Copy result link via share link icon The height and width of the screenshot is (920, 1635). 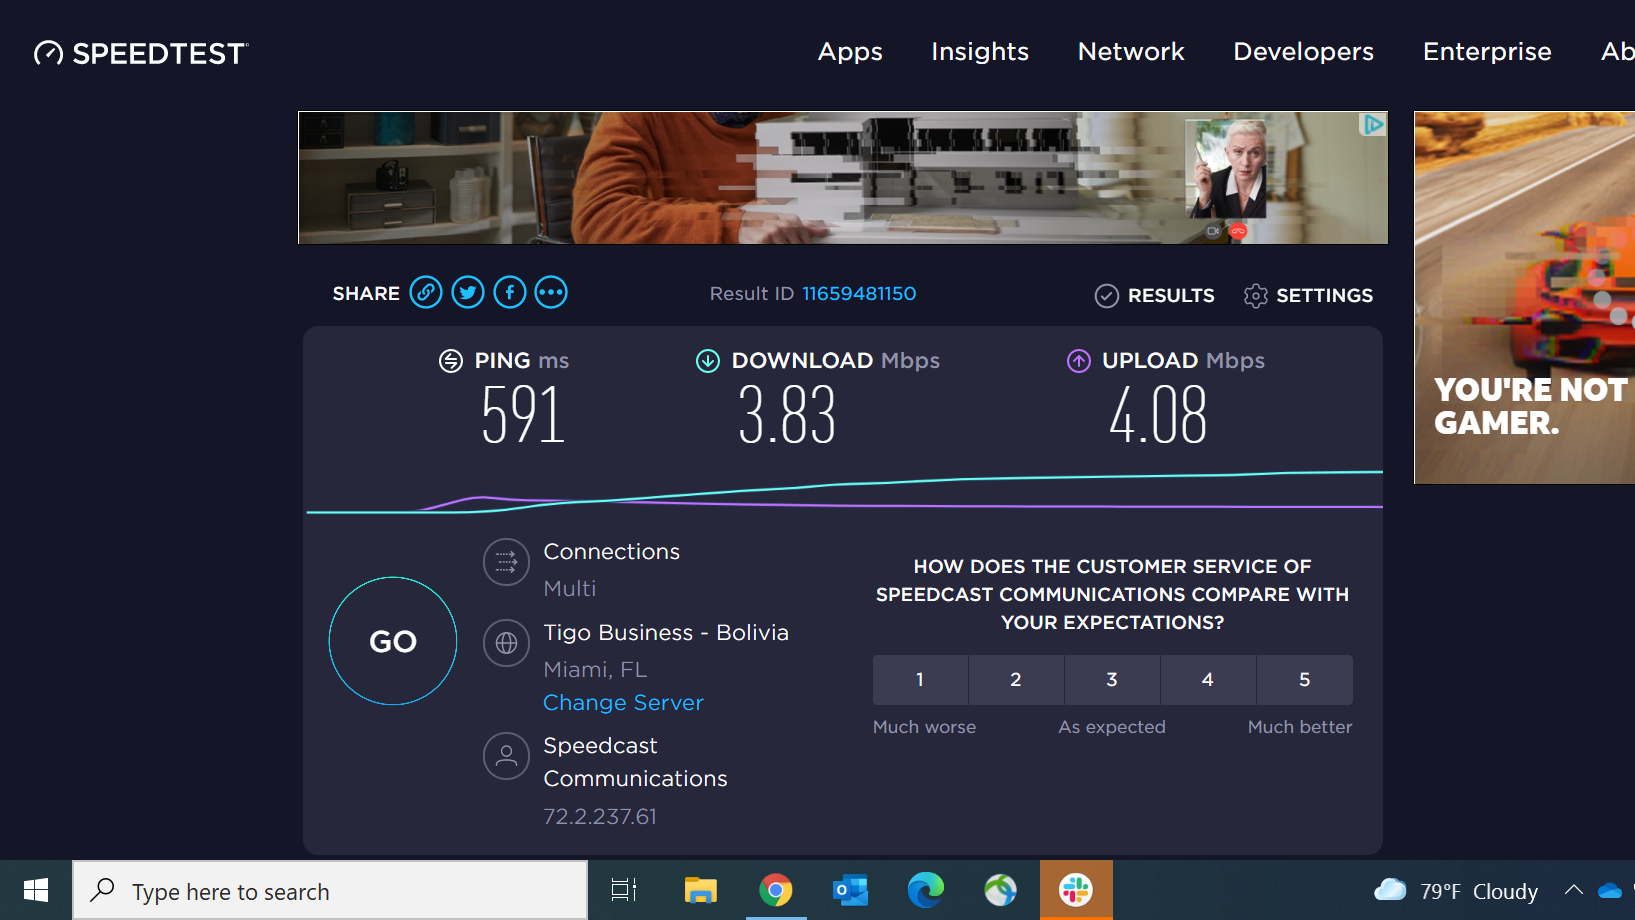pyautogui.click(x=426, y=293)
